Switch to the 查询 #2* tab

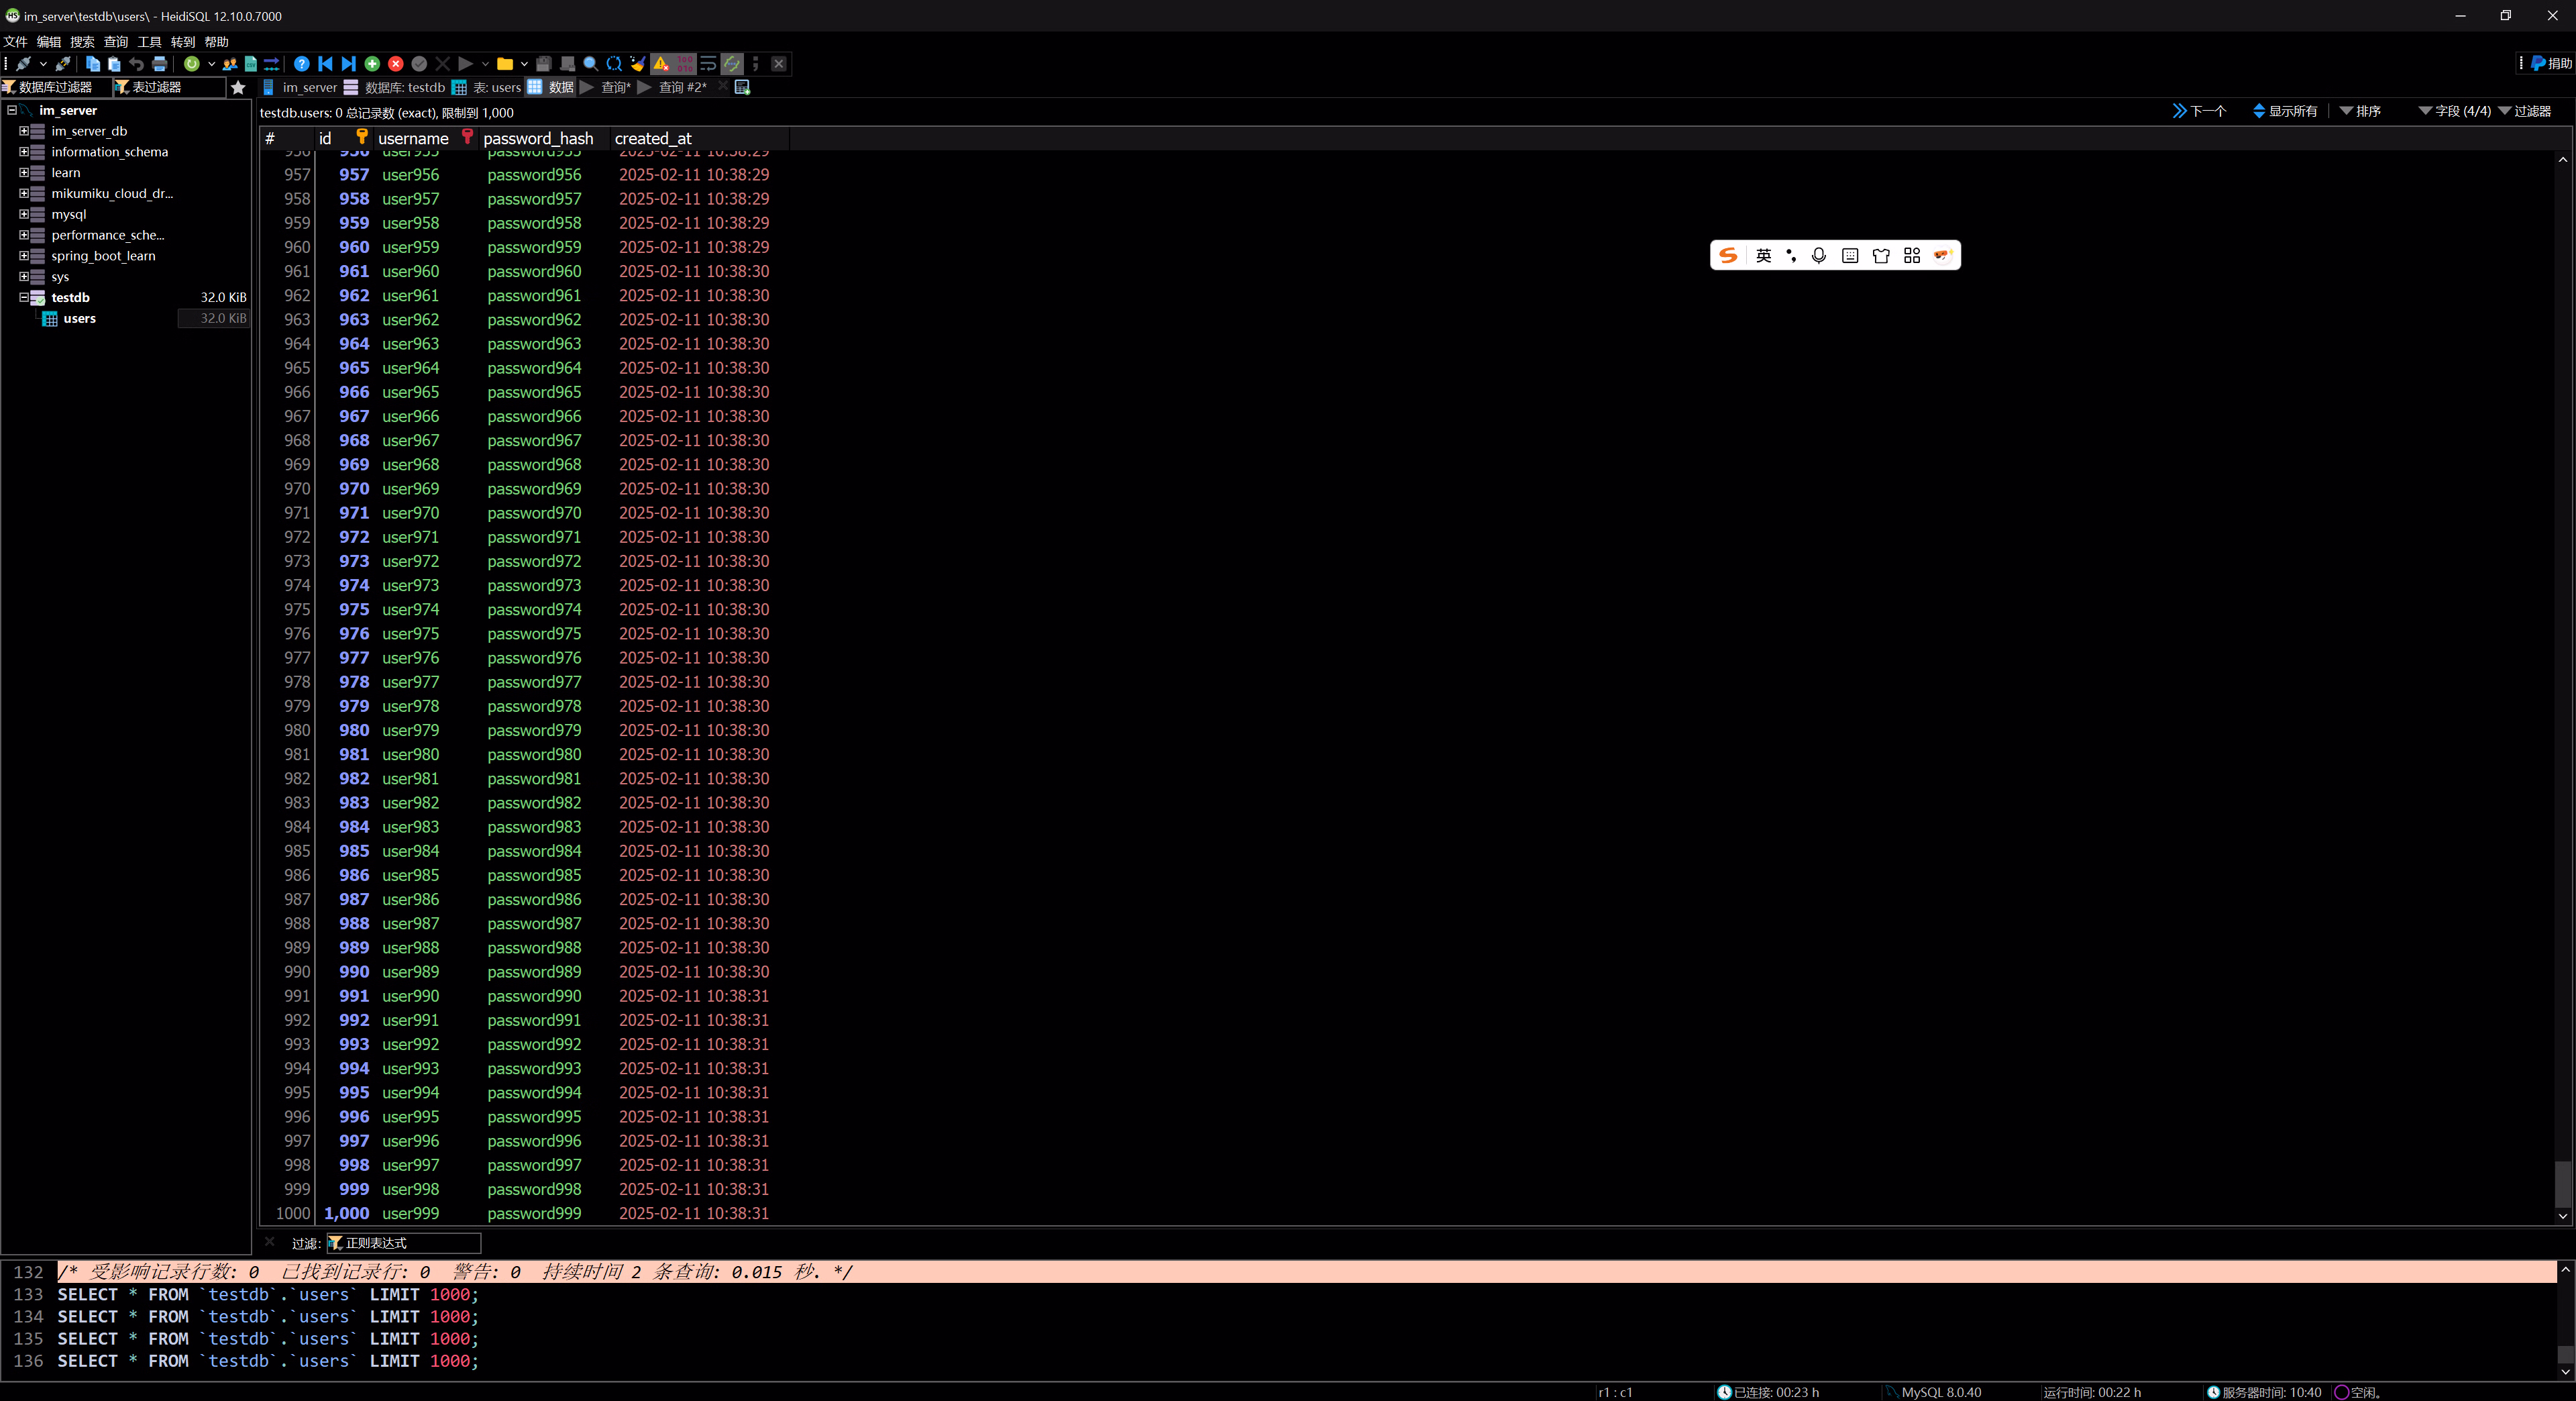tap(681, 88)
